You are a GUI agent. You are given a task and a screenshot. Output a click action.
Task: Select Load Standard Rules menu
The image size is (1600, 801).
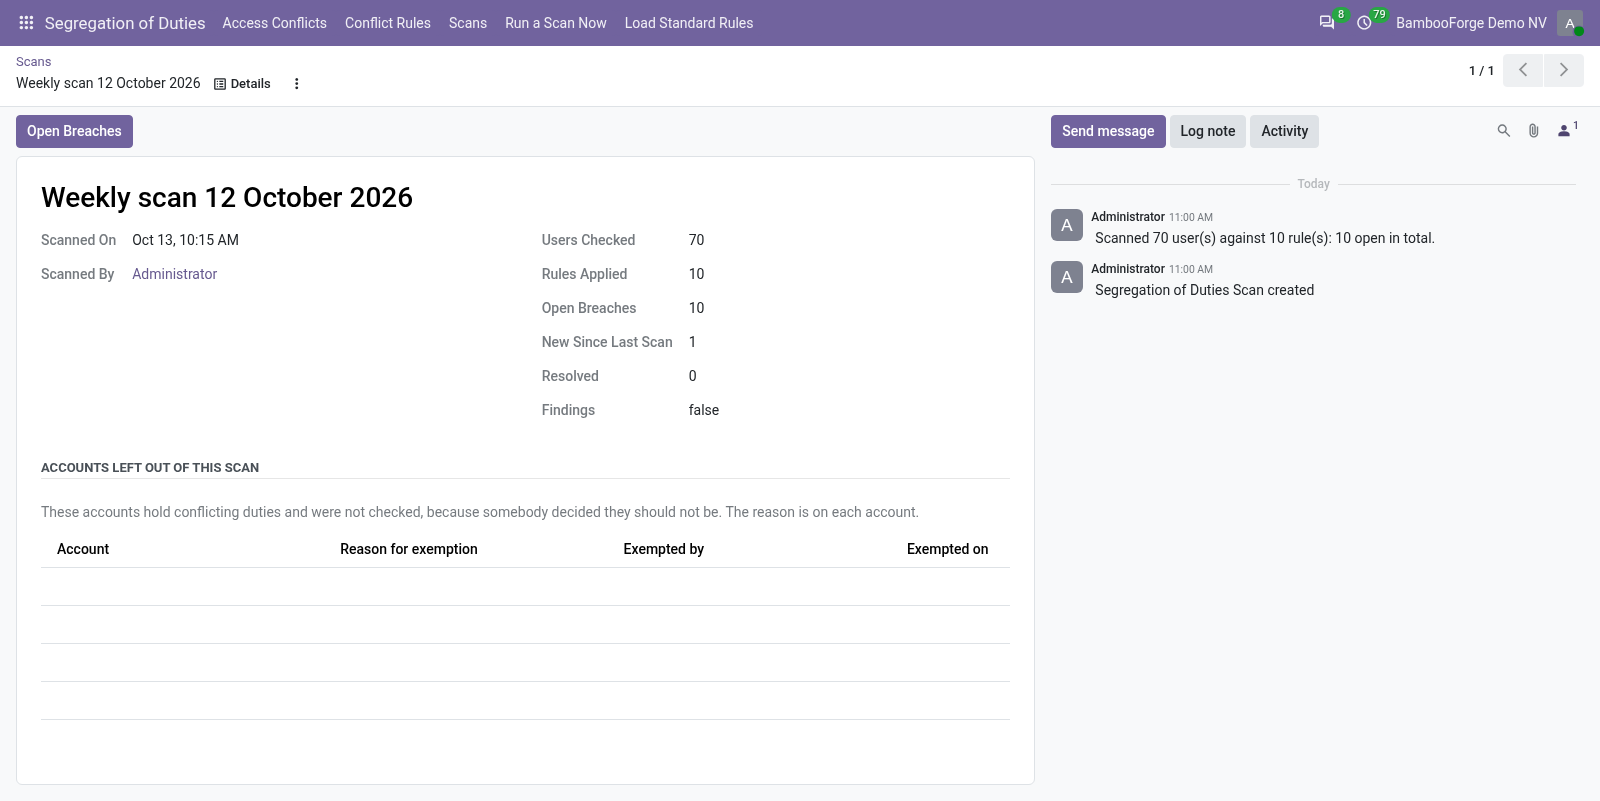tap(689, 23)
